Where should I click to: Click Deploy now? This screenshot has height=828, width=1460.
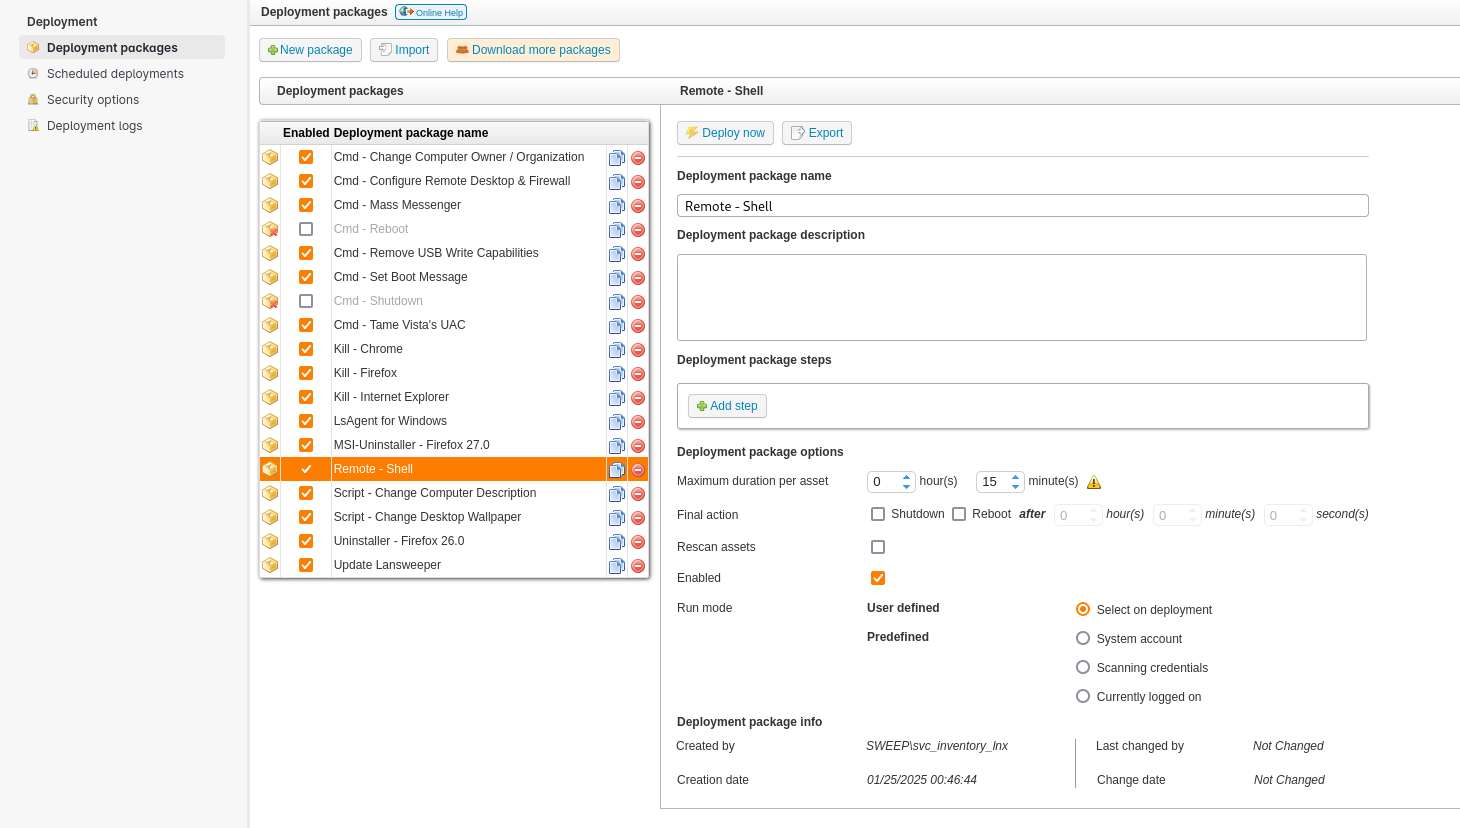pos(725,133)
